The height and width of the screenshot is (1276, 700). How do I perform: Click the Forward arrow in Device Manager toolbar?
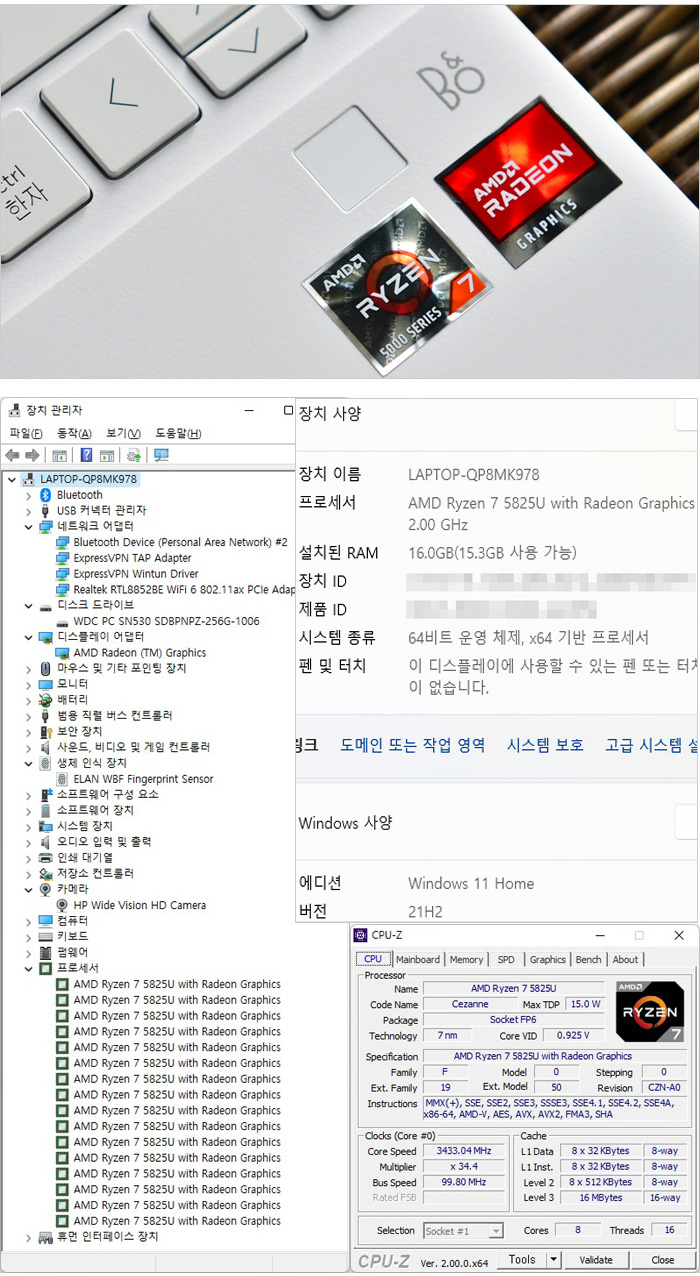(x=32, y=455)
